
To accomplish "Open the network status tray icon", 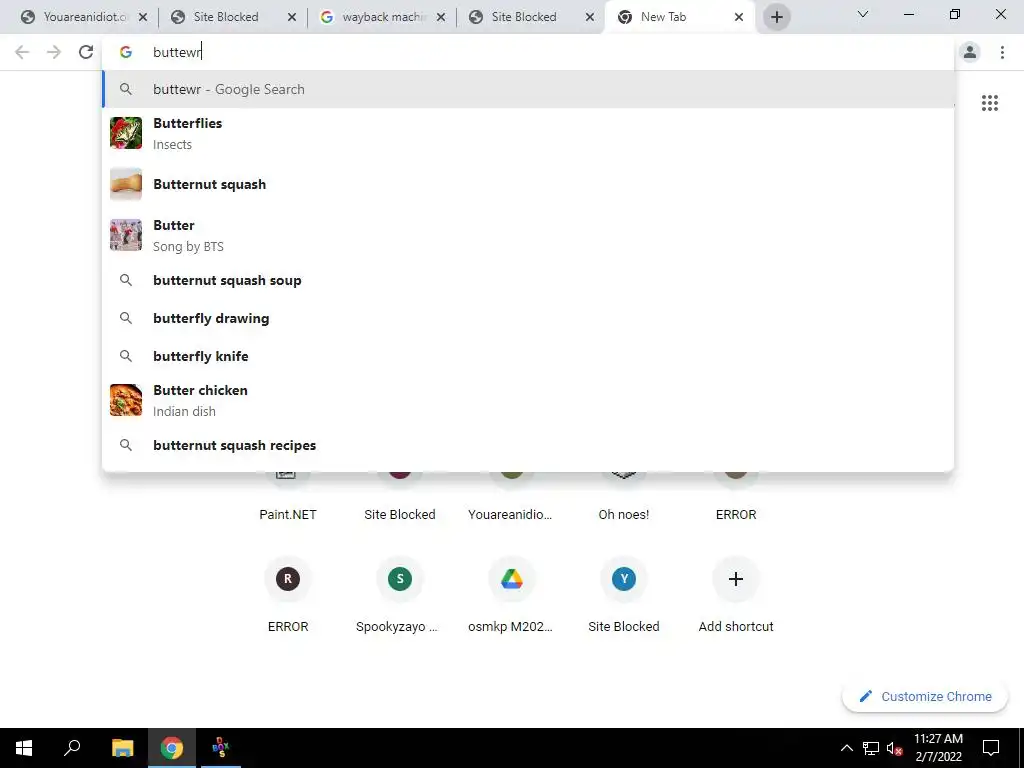I will click(x=871, y=748).
